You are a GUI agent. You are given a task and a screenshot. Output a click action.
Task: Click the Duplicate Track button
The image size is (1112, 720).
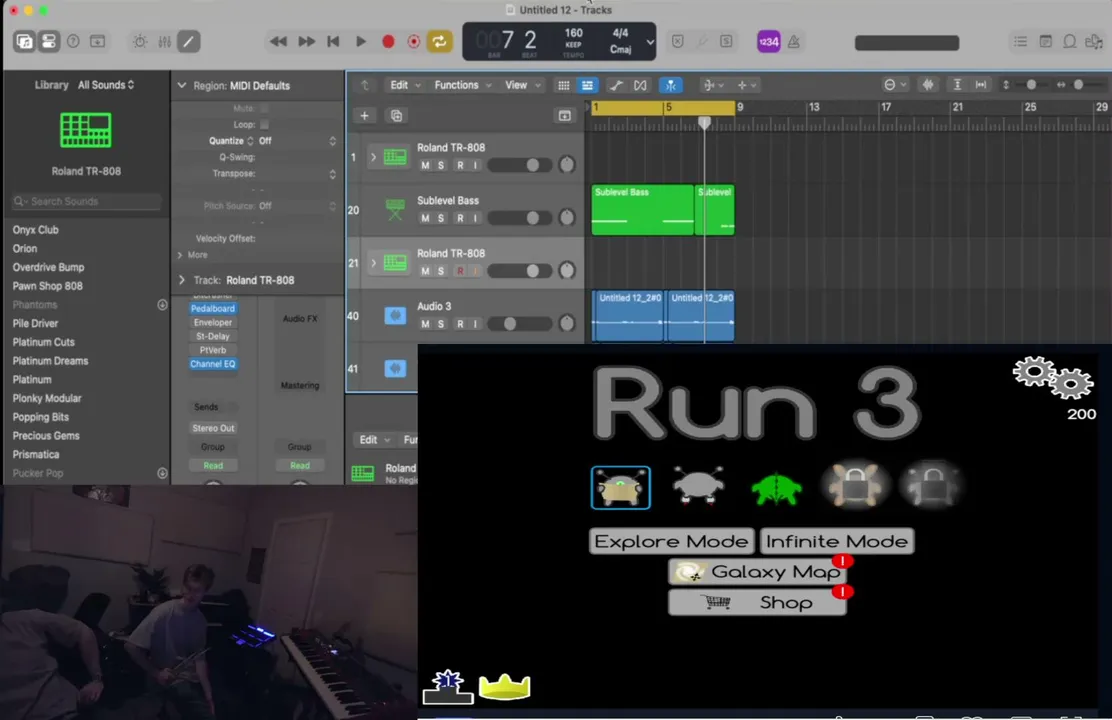pyautogui.click(x=396, y=116)
